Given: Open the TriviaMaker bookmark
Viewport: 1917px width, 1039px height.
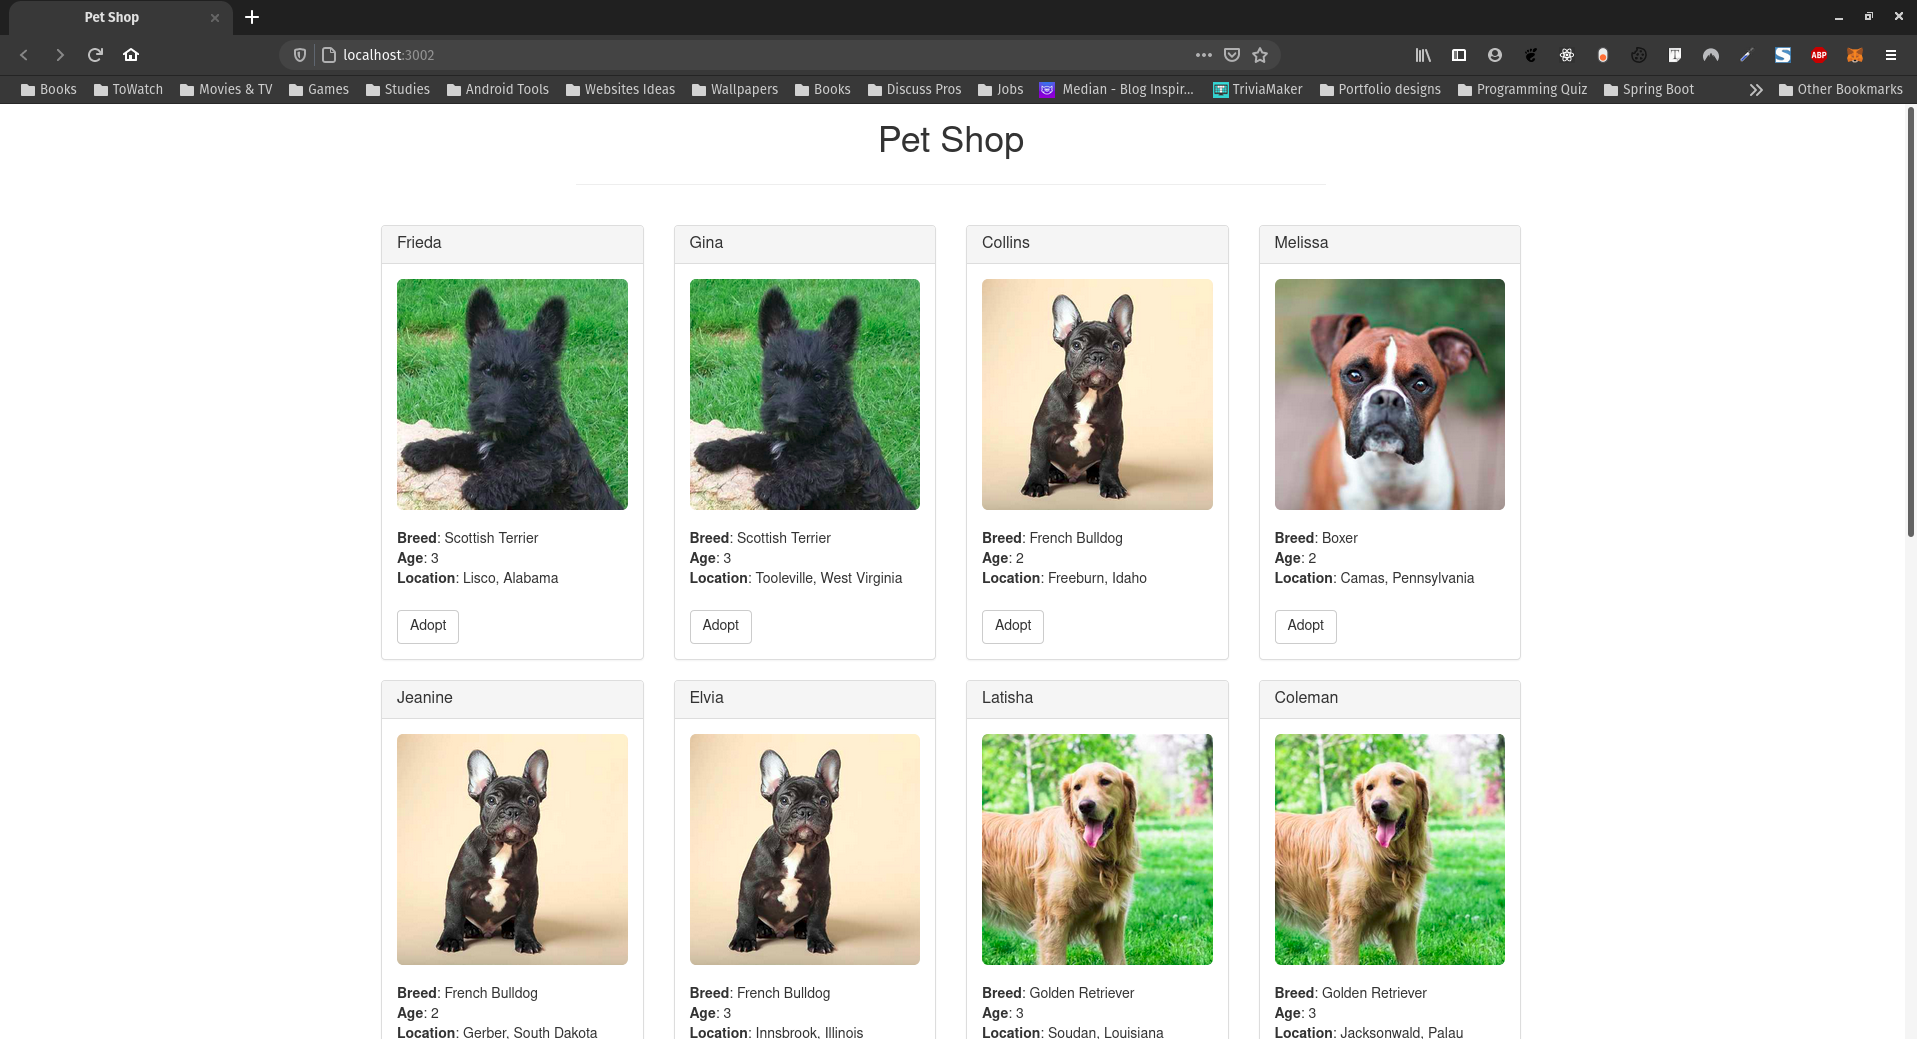Looking at the screenshot, I should tap(1258, 89).
